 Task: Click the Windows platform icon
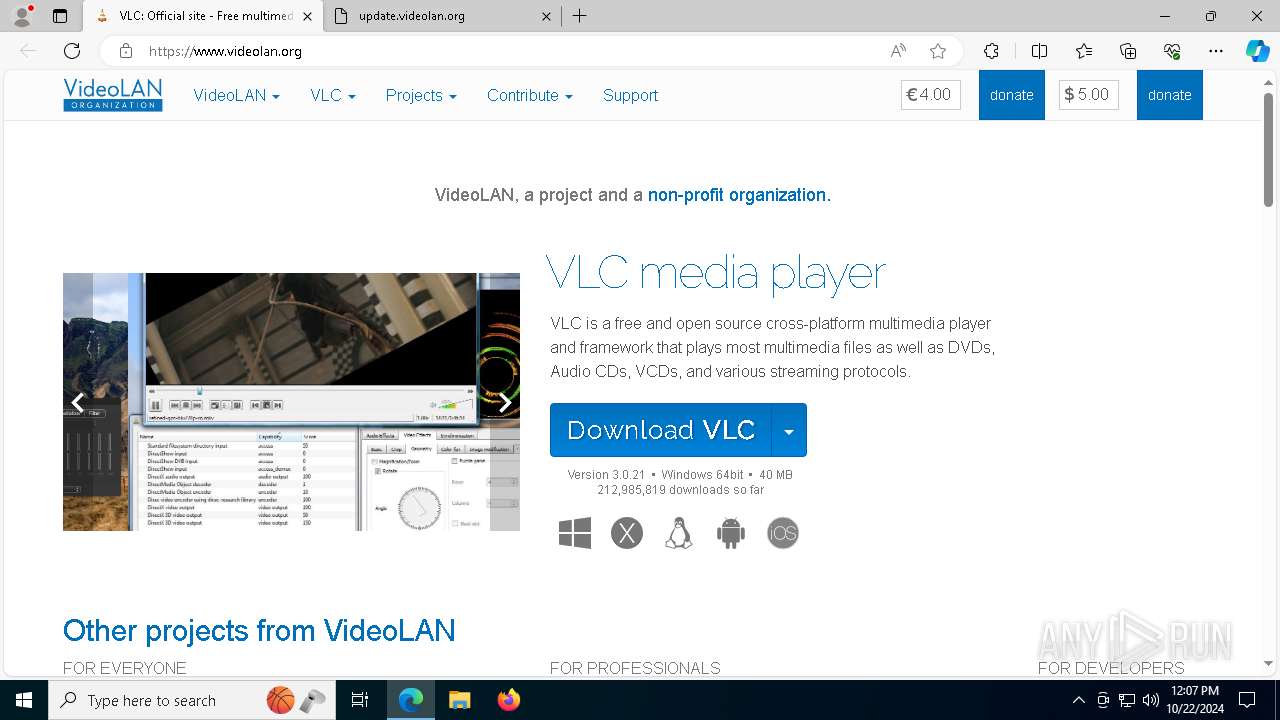tap(575, 533)
